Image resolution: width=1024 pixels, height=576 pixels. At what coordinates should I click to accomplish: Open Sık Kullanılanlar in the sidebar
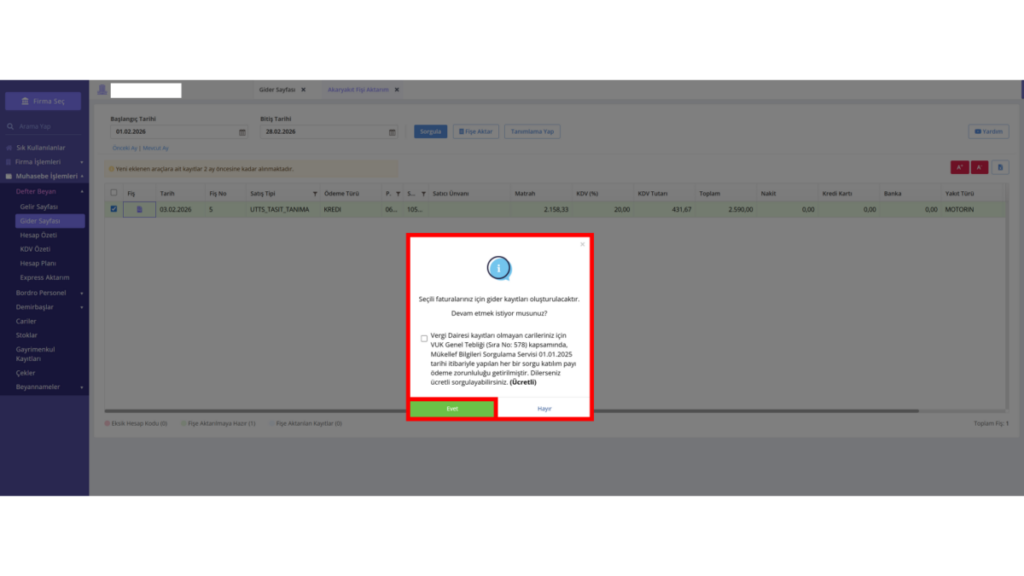click(40, 148)
